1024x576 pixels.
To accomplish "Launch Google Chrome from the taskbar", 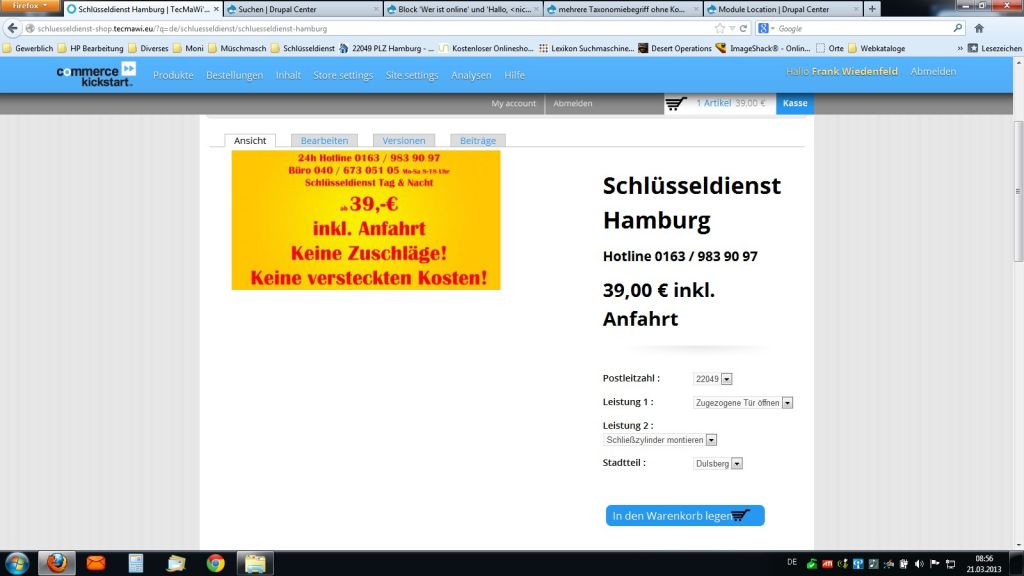I will [215, 563].
